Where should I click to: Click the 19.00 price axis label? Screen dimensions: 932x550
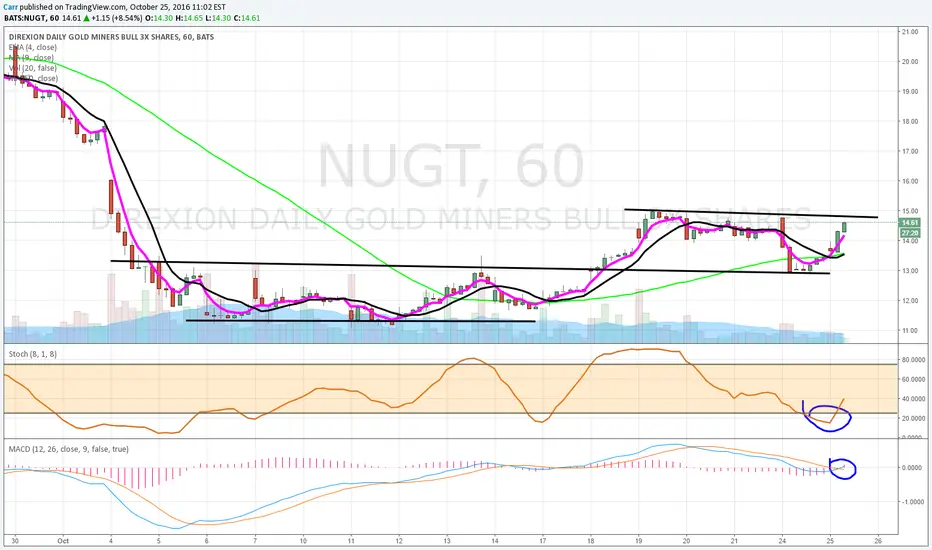(x=910, y=92)
